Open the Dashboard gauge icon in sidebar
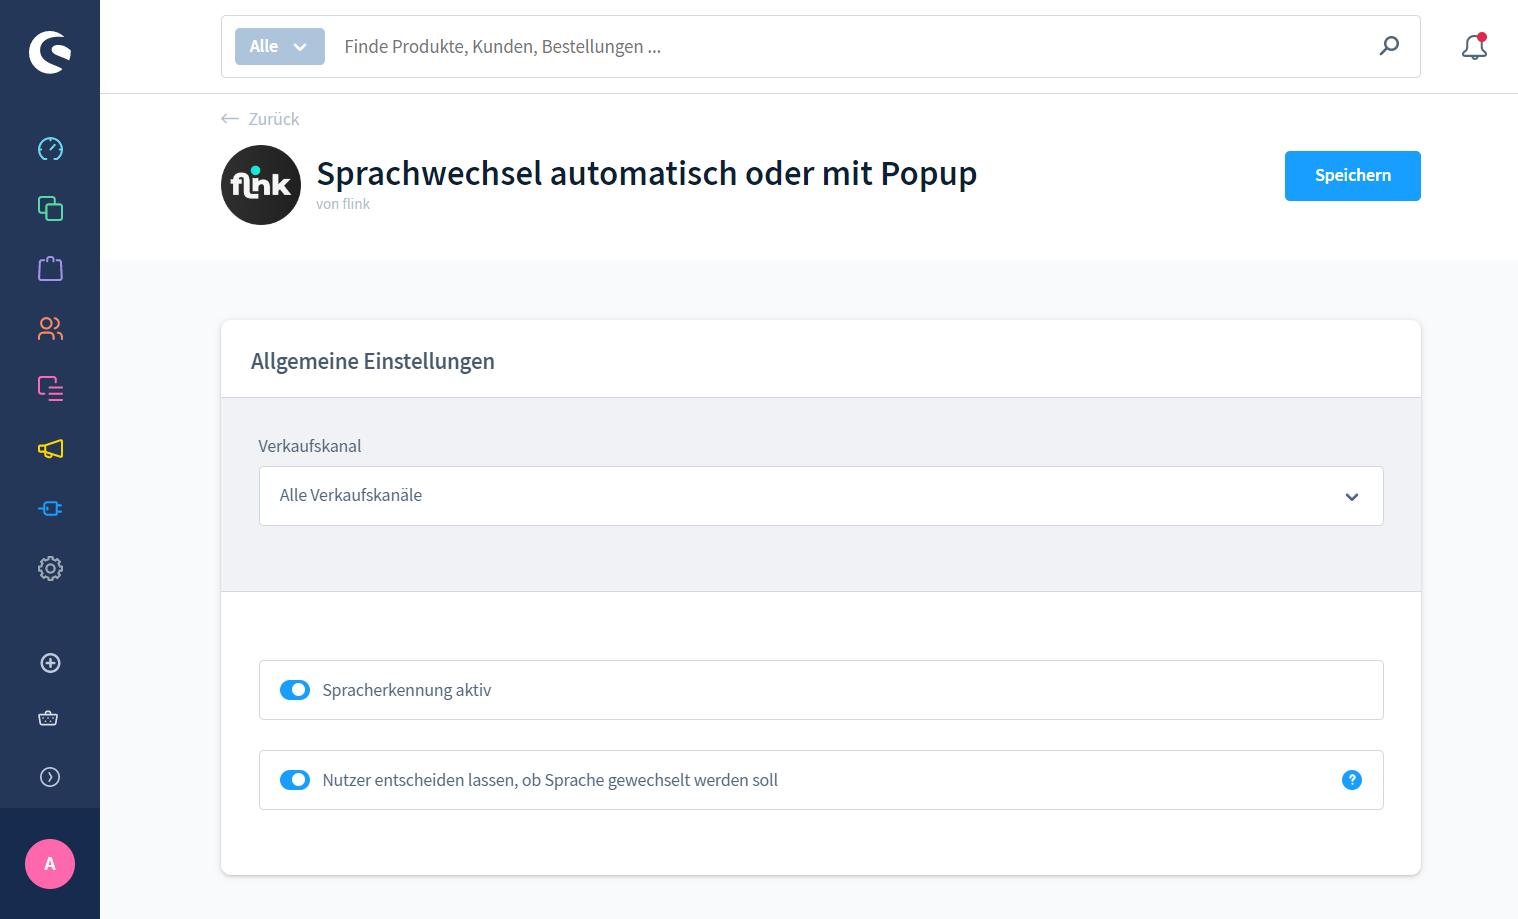The image size is (1518, 919). pos(50,149)
